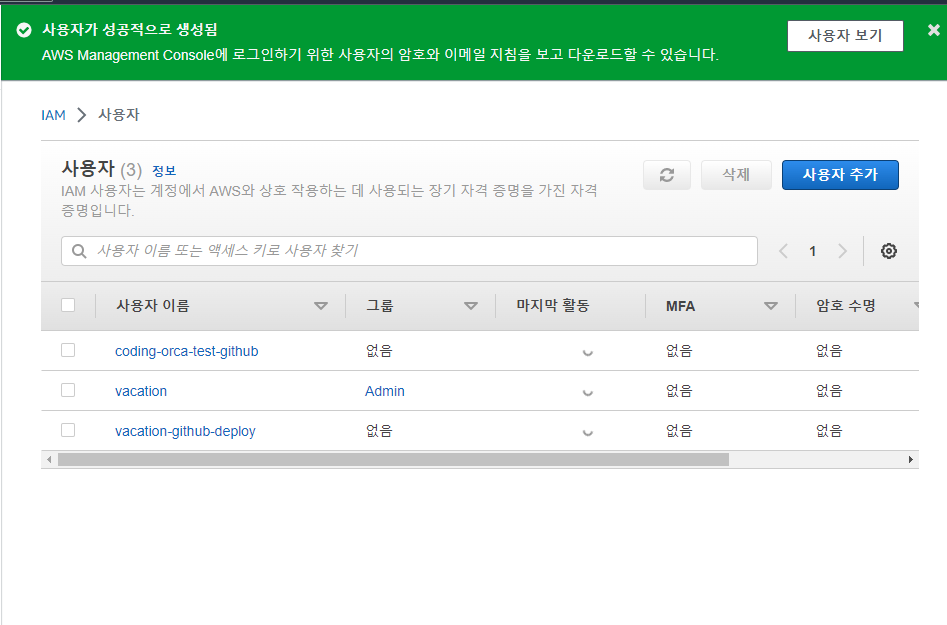947x625 pixels.
Task: Sort by 사용자 이름 column arrow
Action: (321, 306)
